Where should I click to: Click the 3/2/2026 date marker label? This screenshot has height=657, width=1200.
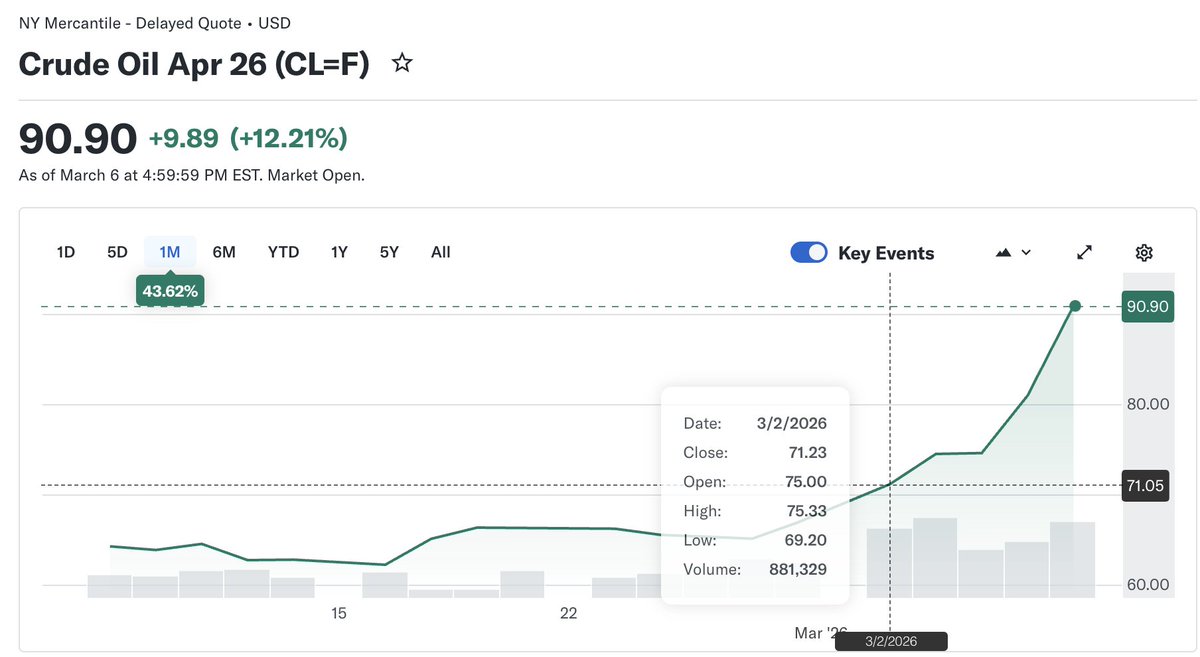point(890,641)
